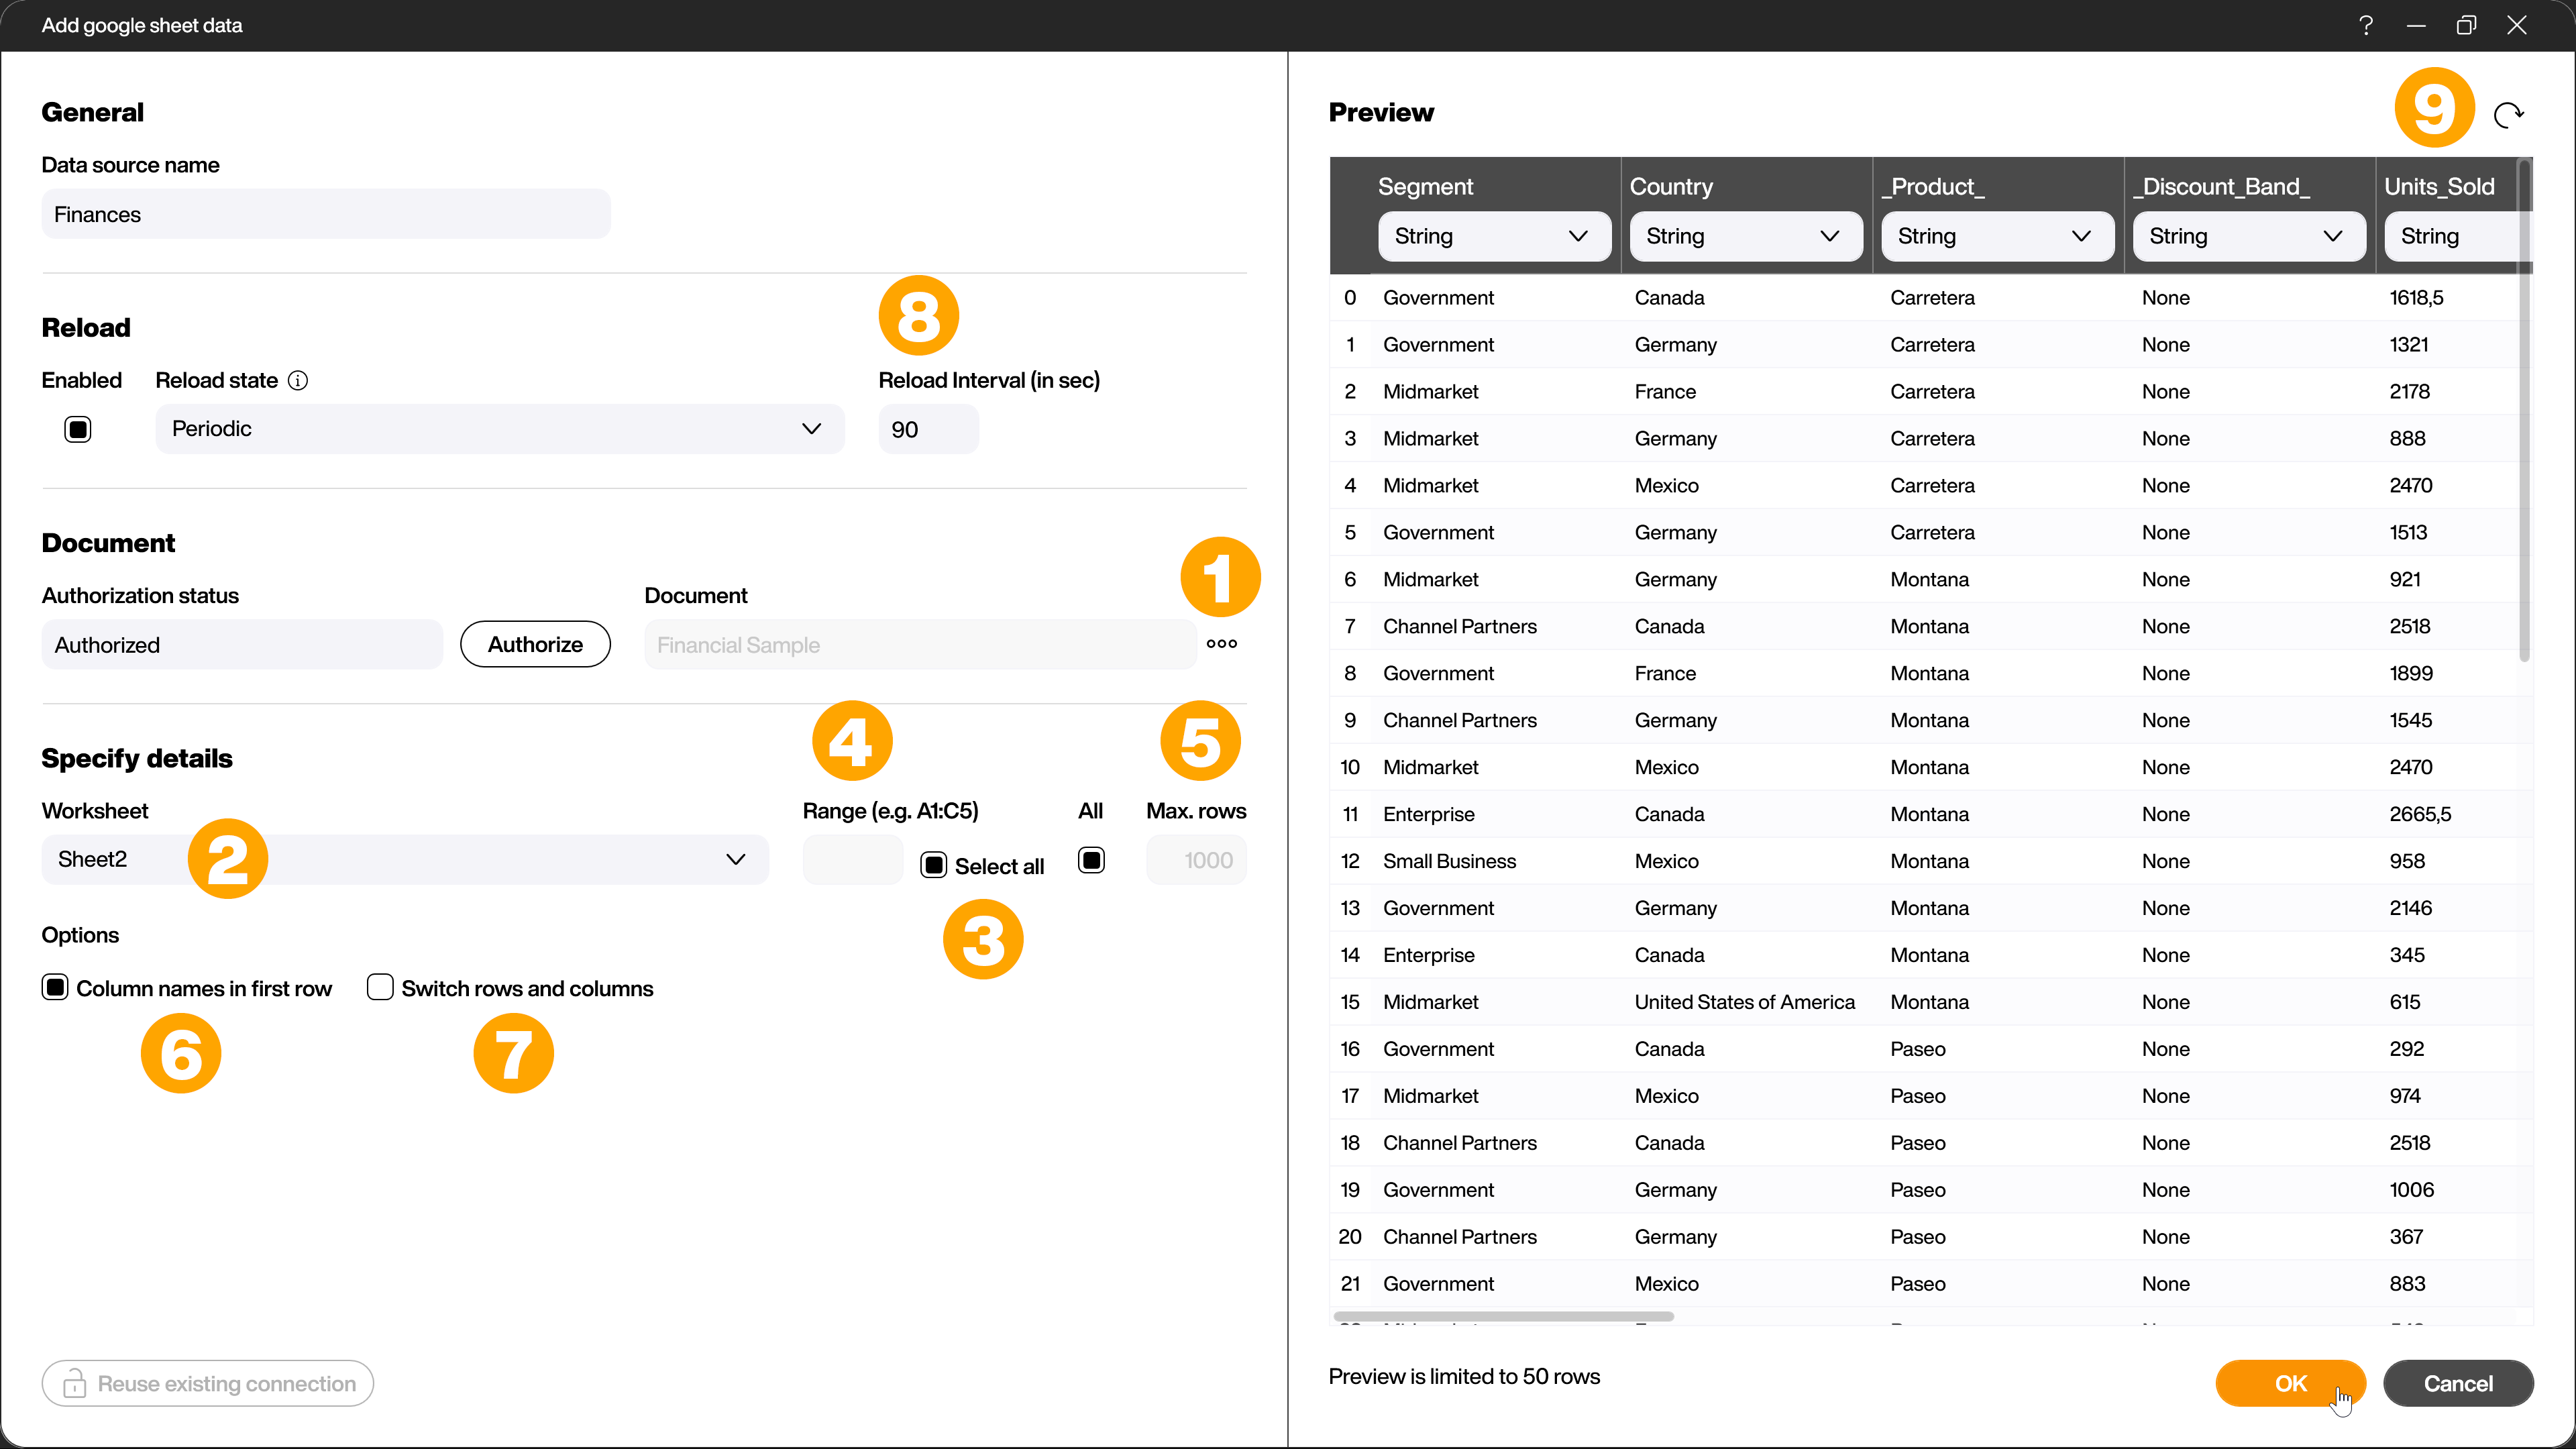Click 'Preview is limited to 50 rows' text
The image size is (2576, 1449).
click(x=1464, y=1377)
